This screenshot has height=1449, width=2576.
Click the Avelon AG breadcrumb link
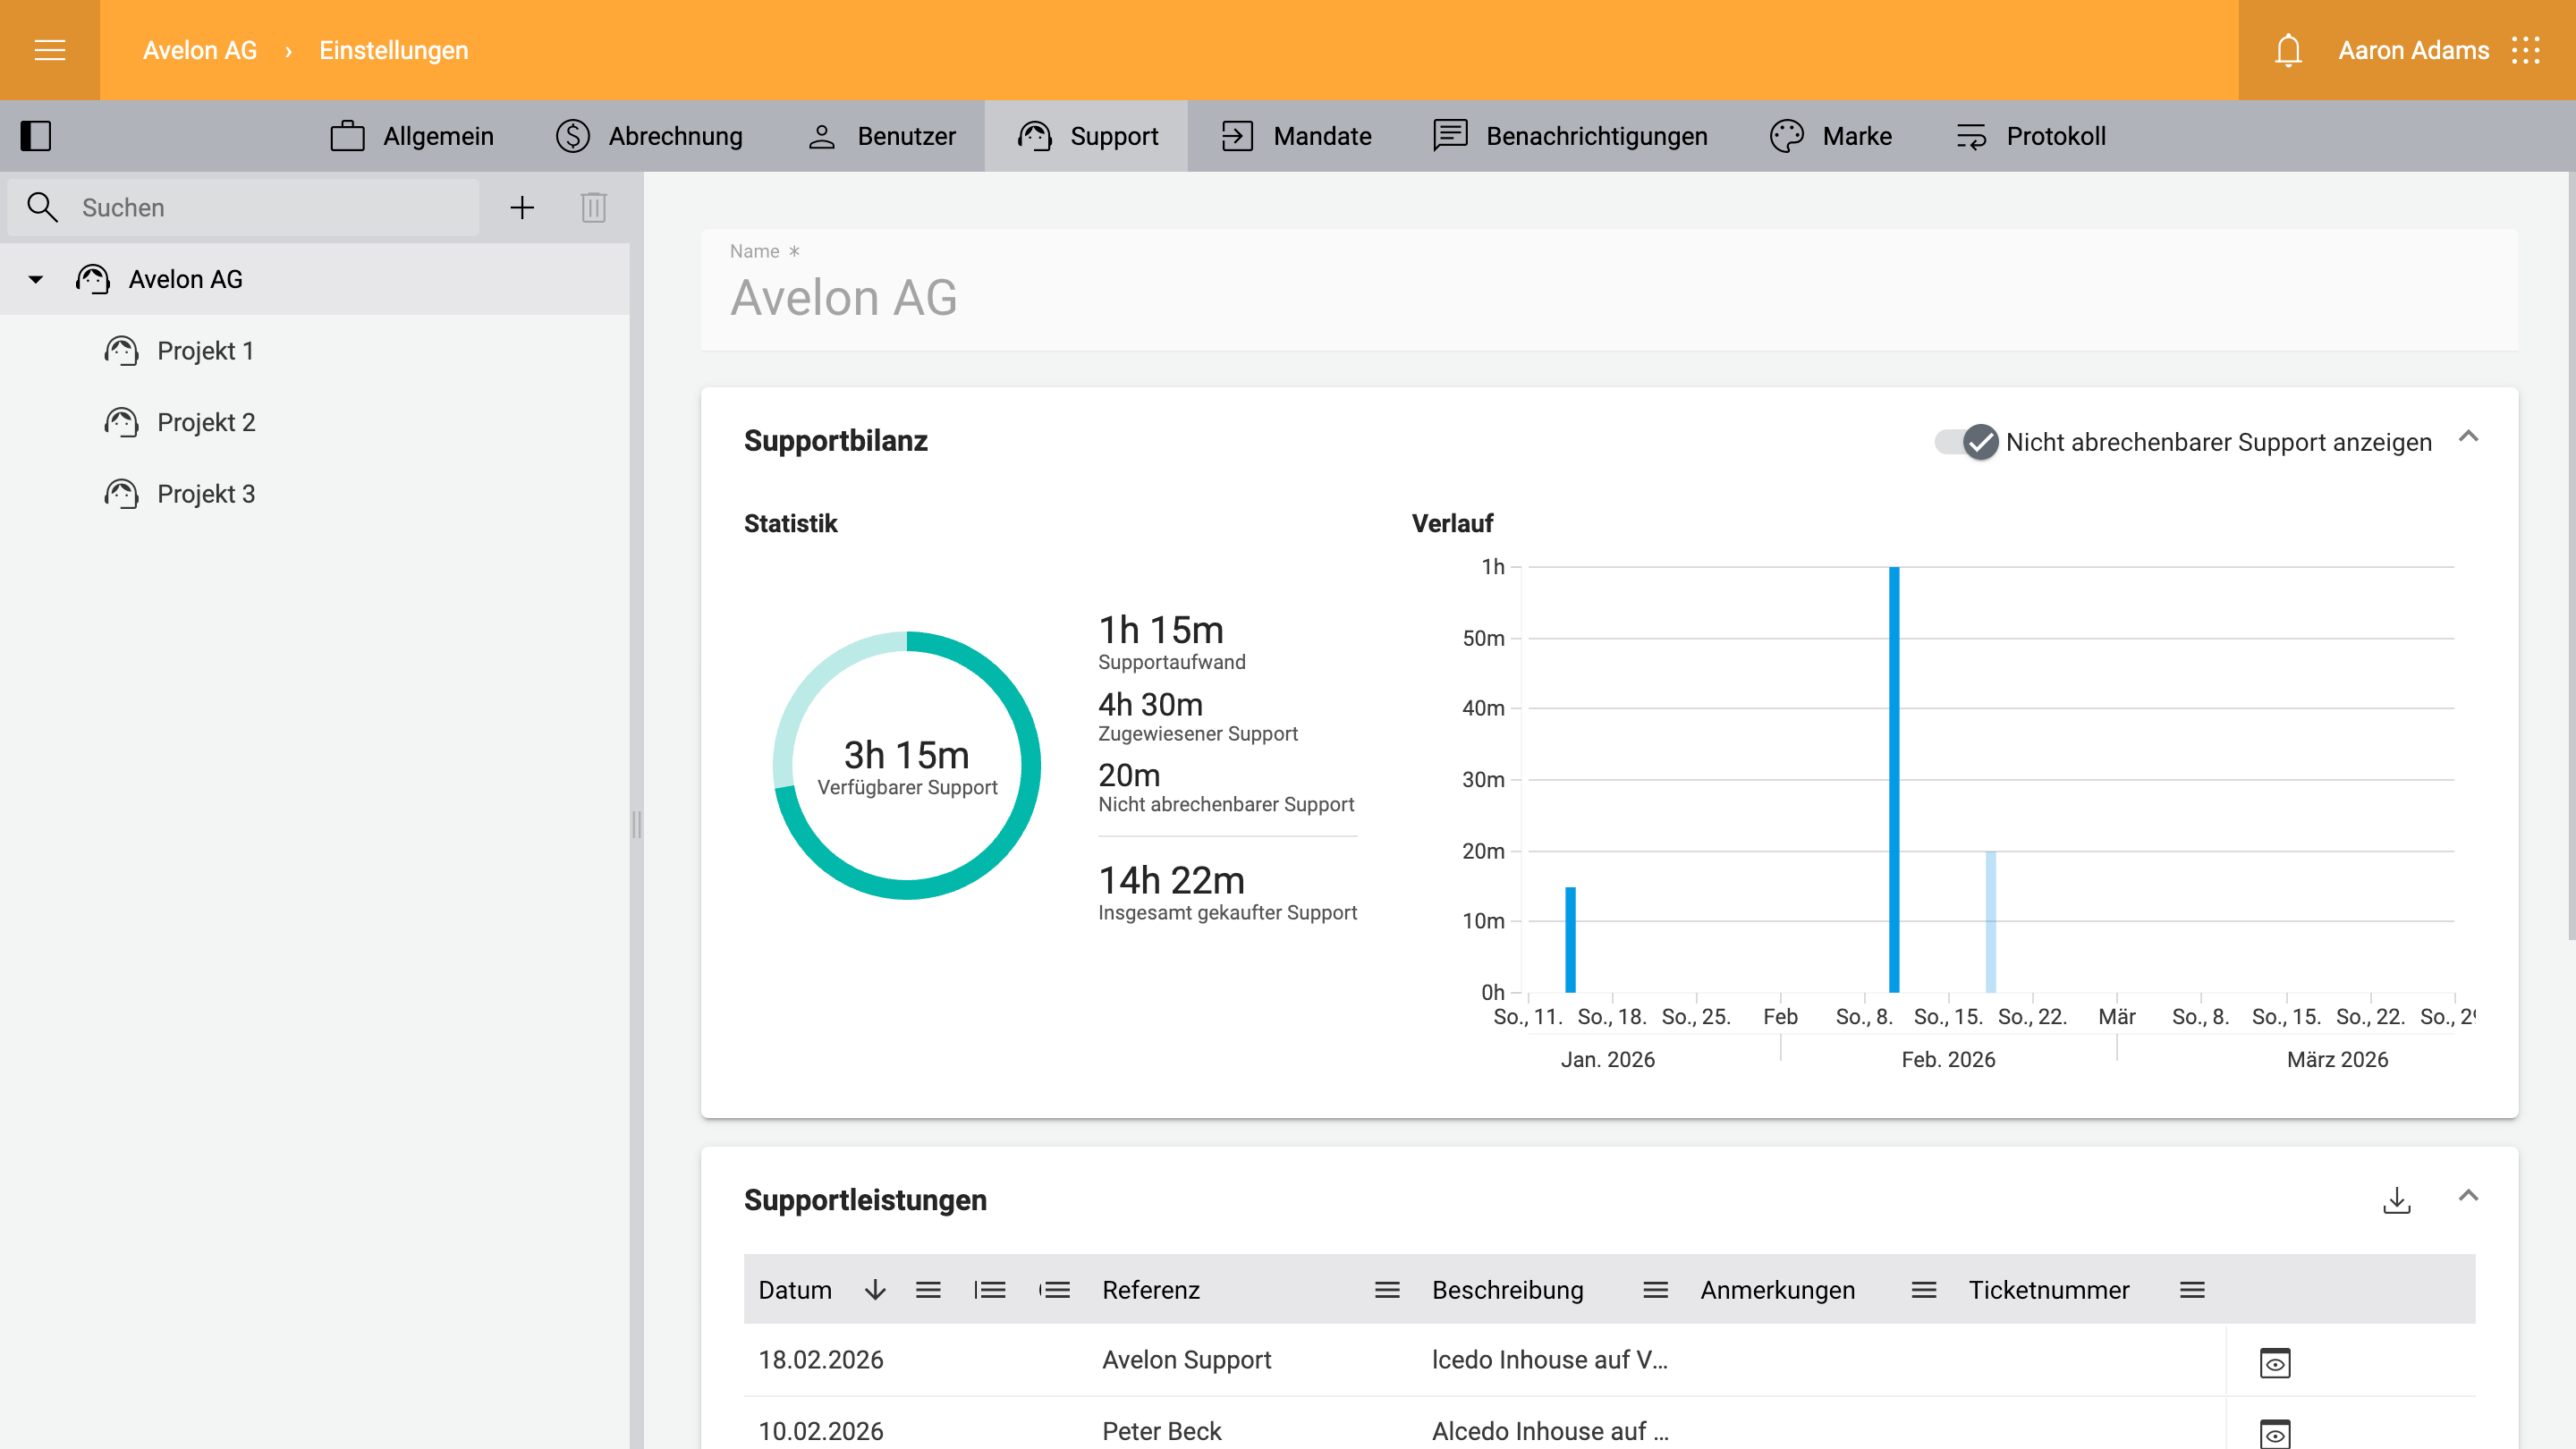tap(199, 50)
